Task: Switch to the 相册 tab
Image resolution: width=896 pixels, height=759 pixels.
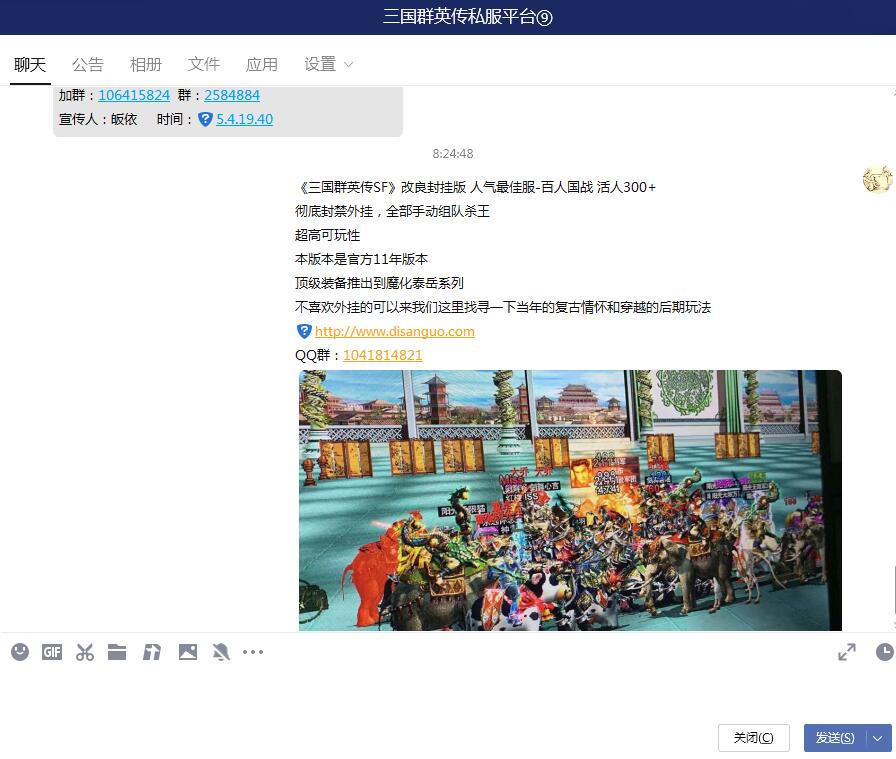Action: [146, 64]
